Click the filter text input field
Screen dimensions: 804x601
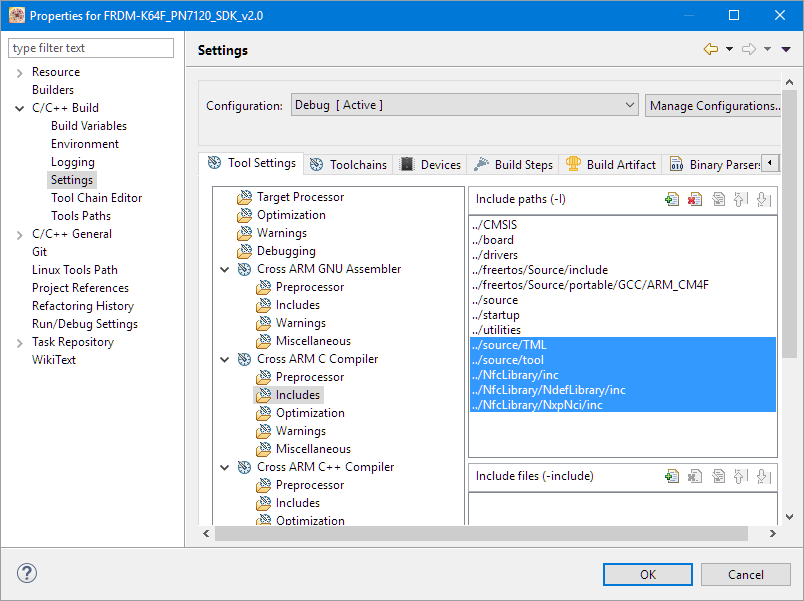[x=91, y=48]
